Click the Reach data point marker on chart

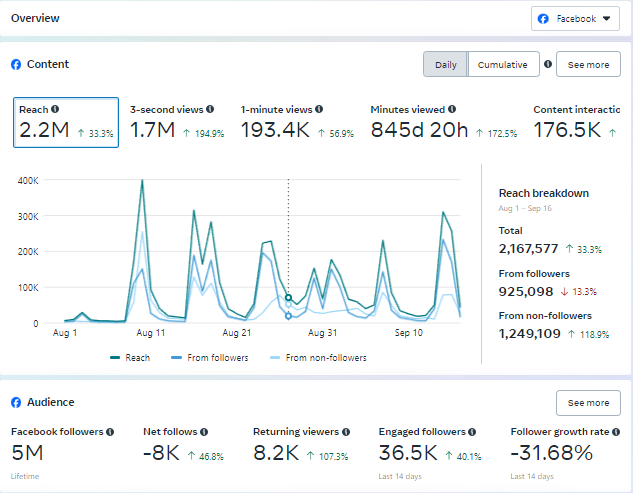(x=288, y=298)
